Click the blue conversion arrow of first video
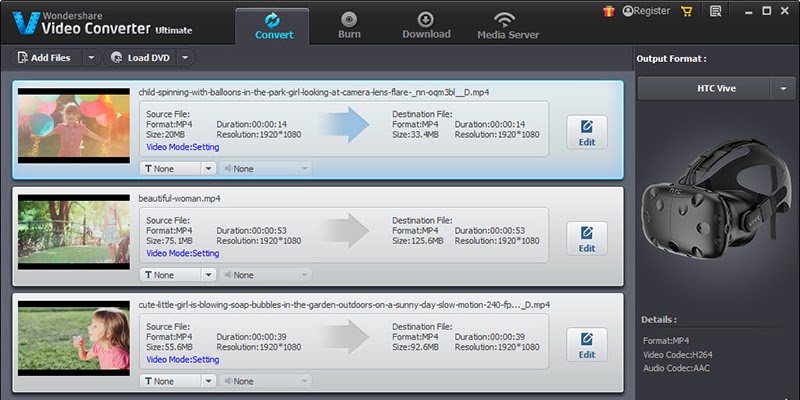 click(x=346, y=124)
